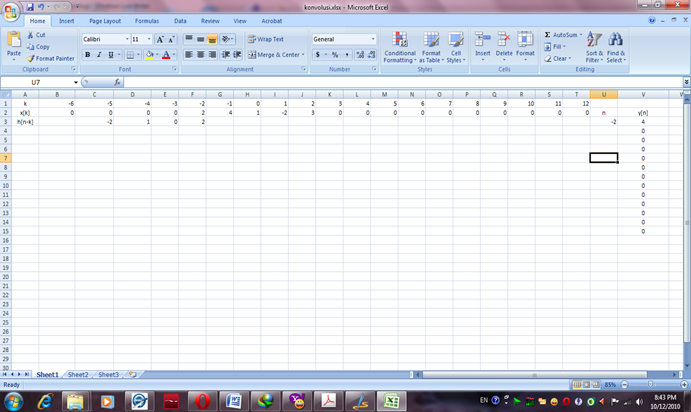The height and width of the screenshot is (412, 691).
Task: Cut the selected cells
Action: coord(36,35)
